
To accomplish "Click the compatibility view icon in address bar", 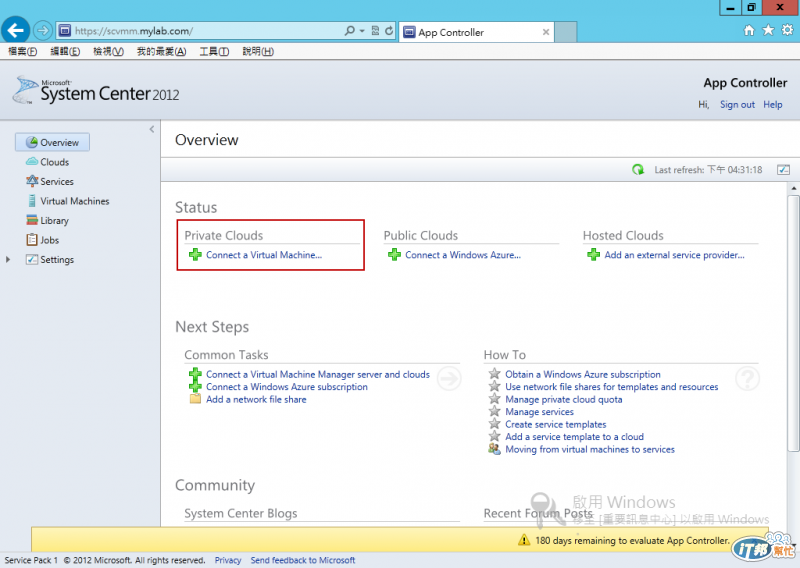I will 376,31.
